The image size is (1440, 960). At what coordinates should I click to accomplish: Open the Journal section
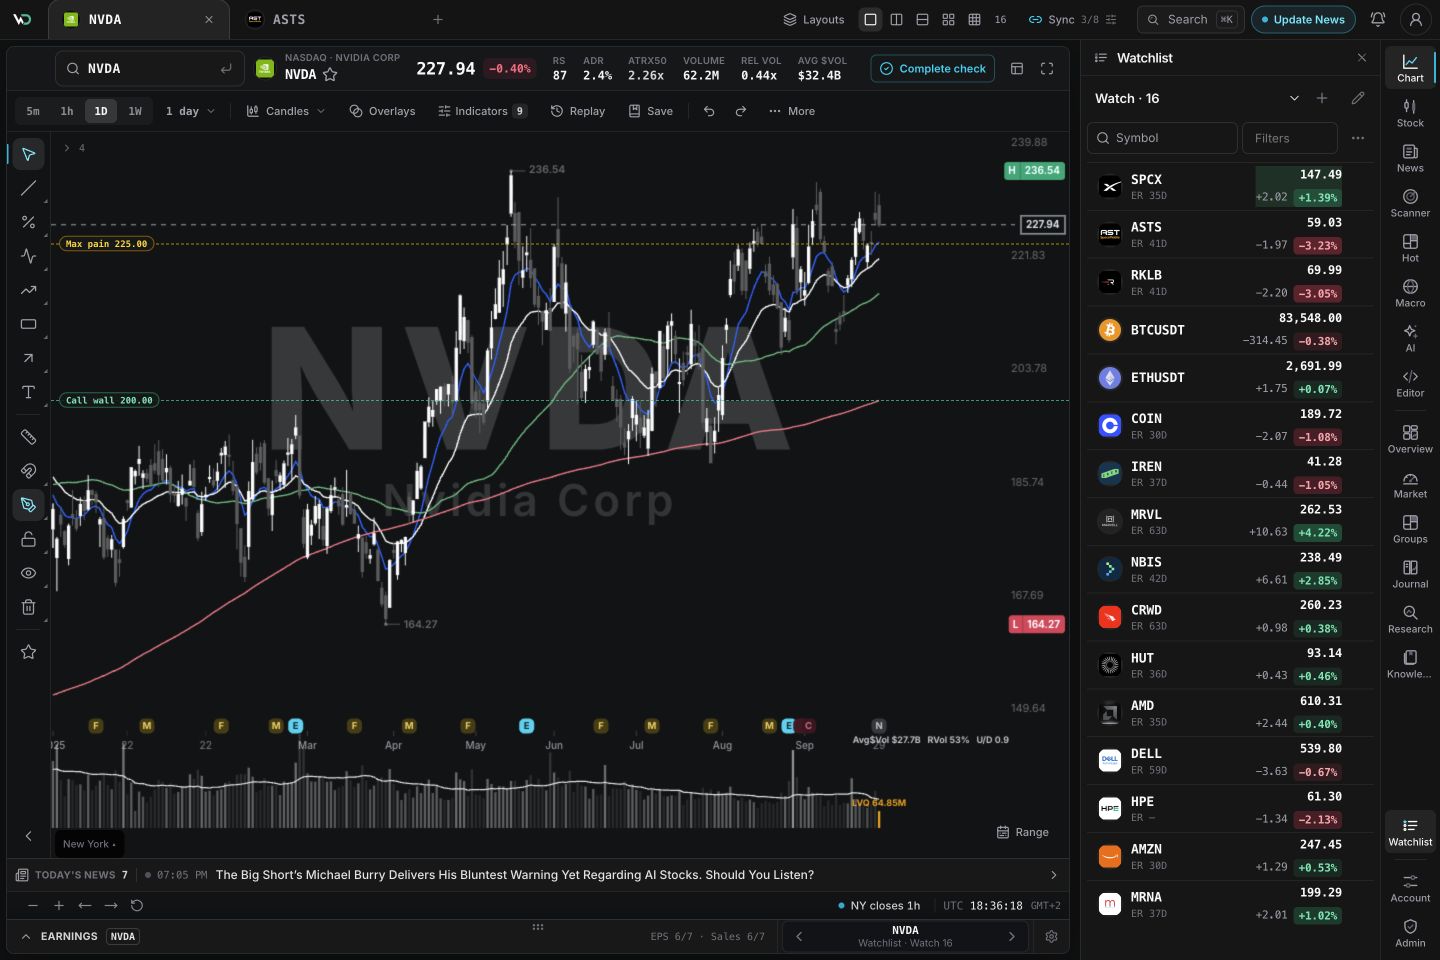coord(1410,574)
